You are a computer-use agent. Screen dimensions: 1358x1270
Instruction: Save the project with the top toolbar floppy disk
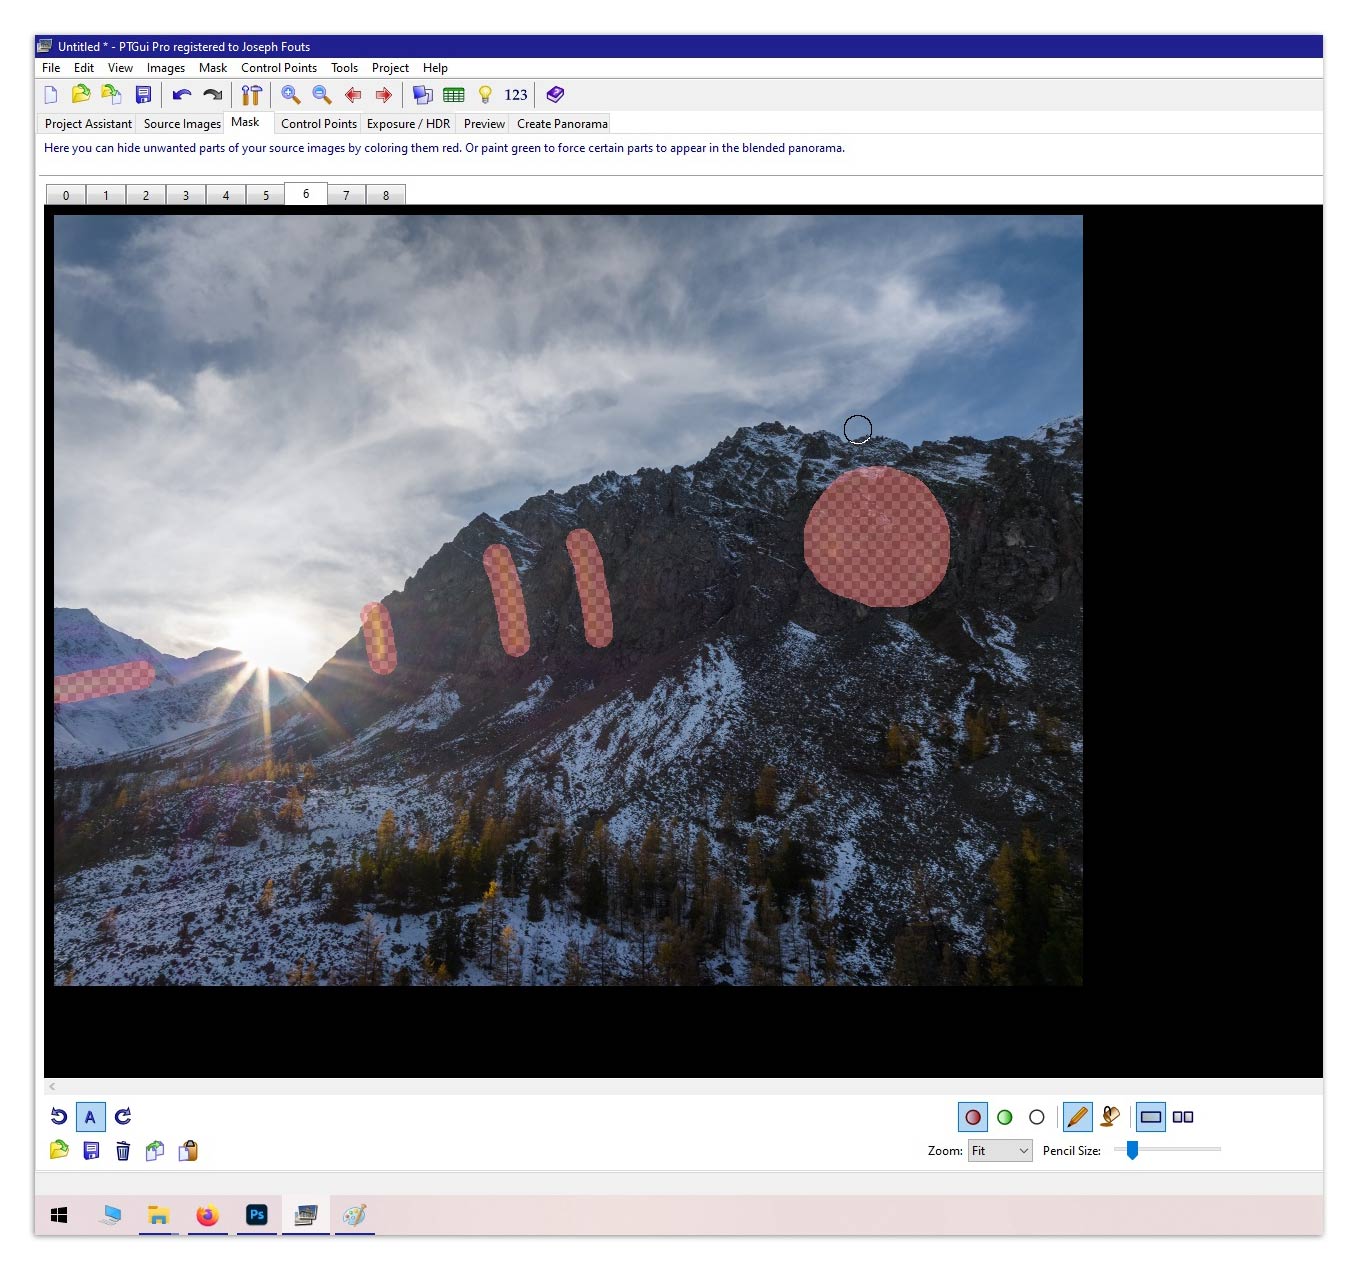tap(143, 95)
